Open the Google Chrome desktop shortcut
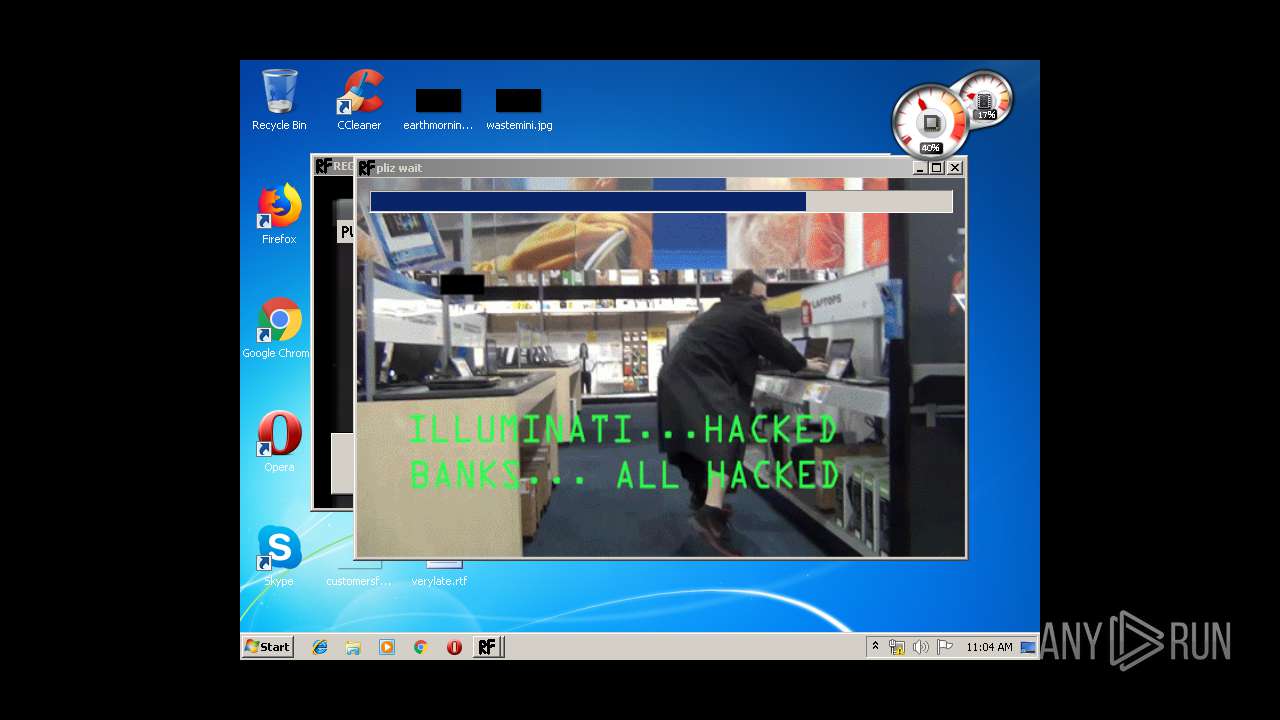The image size is (1280, 720). click(279, 328)
